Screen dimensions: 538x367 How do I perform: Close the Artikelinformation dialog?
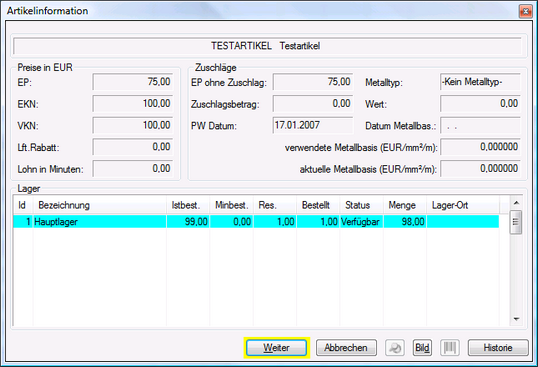coord(525,12)
